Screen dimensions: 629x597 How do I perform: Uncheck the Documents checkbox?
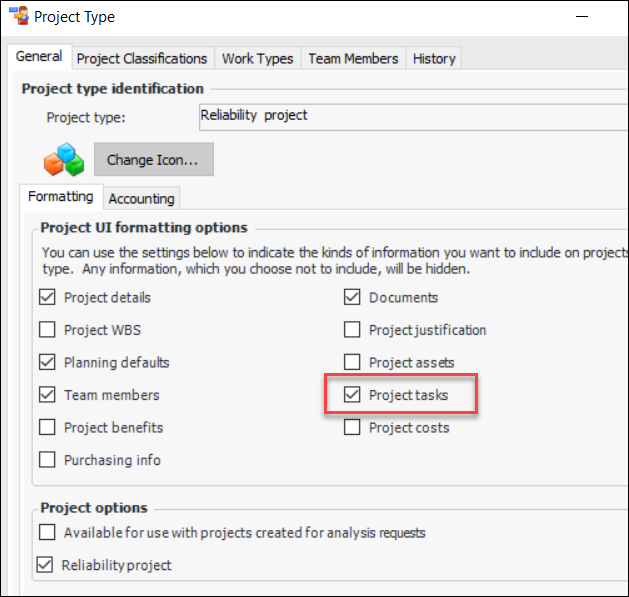pos(352,297)
